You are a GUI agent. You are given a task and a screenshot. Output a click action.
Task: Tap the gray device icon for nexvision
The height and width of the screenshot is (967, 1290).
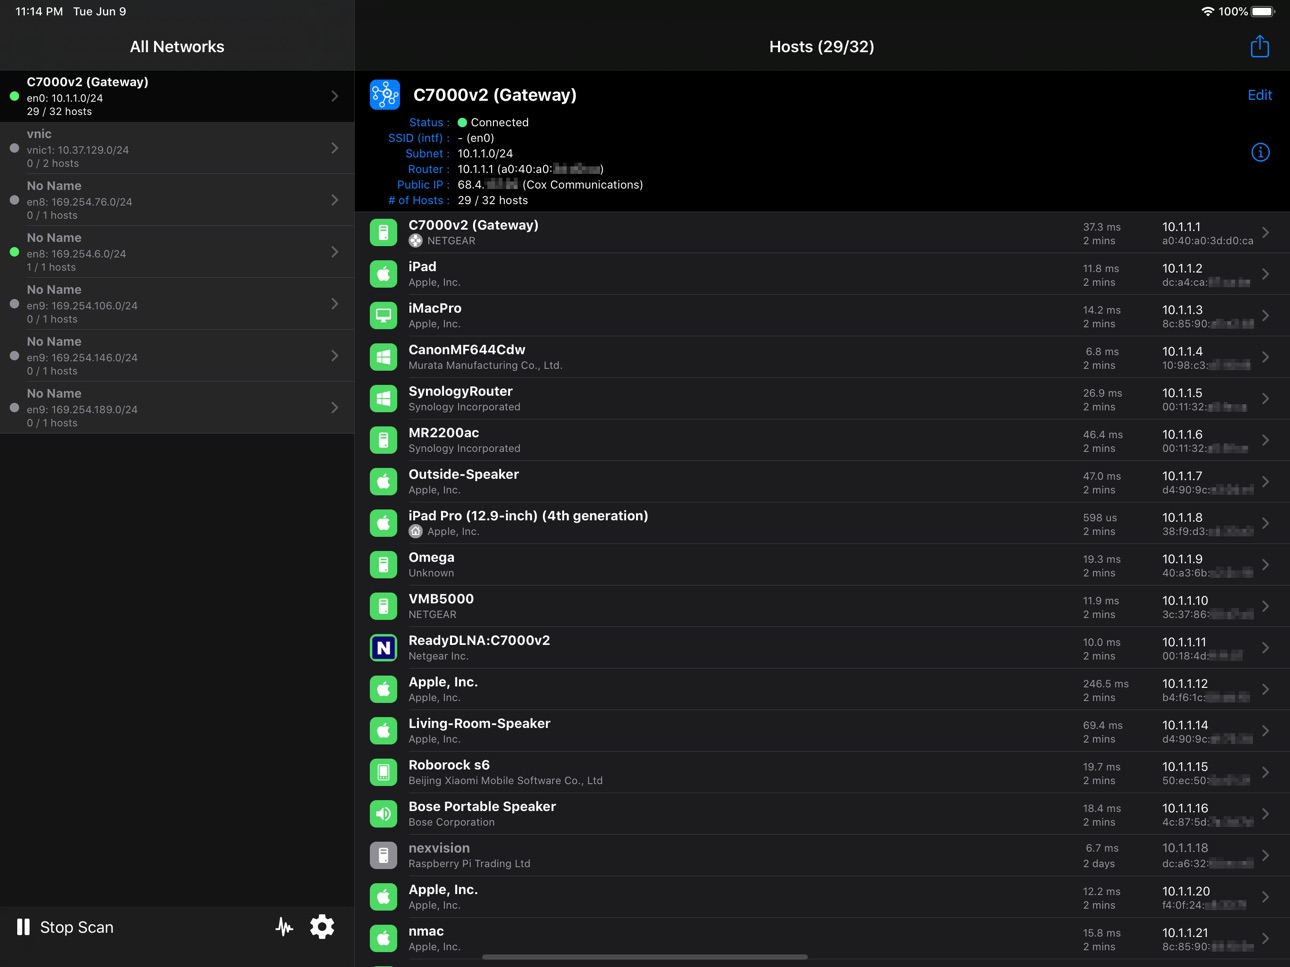click(383, 855)
